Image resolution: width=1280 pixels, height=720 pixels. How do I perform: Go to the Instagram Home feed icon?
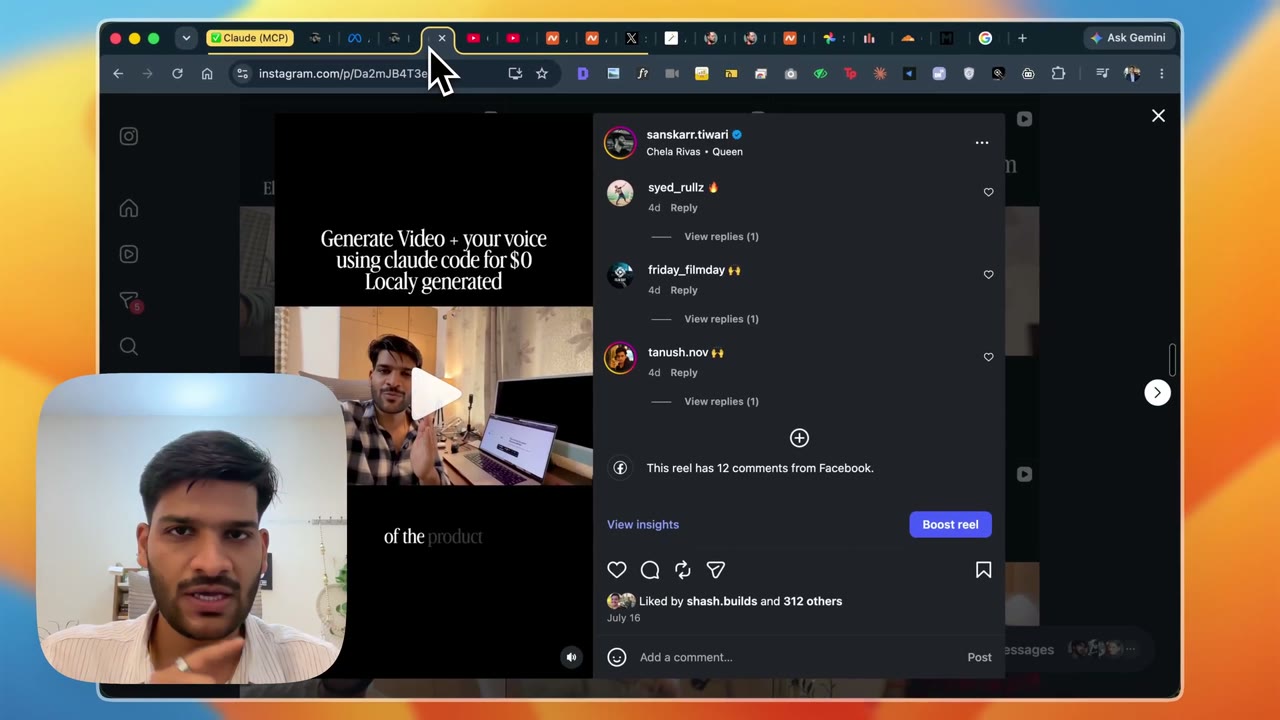tap(129, 208)
